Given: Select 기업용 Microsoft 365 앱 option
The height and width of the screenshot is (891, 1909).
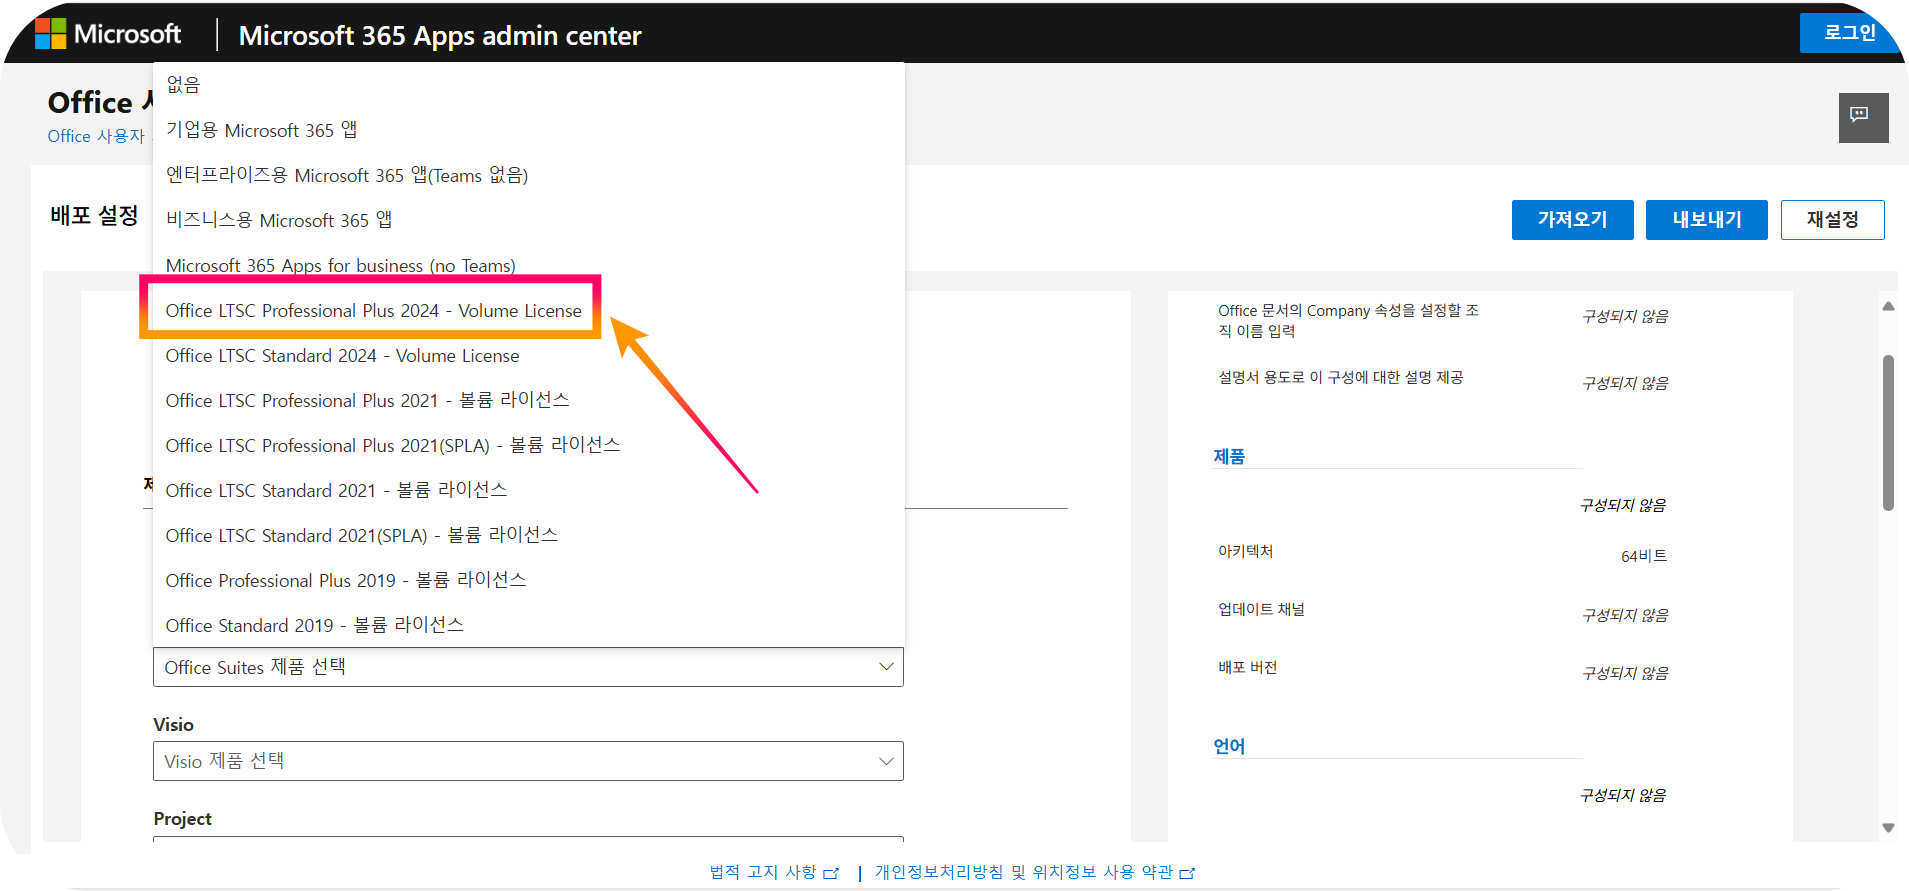Looking at the screenshot, I should pyautogui.click(x=528, y=130).
